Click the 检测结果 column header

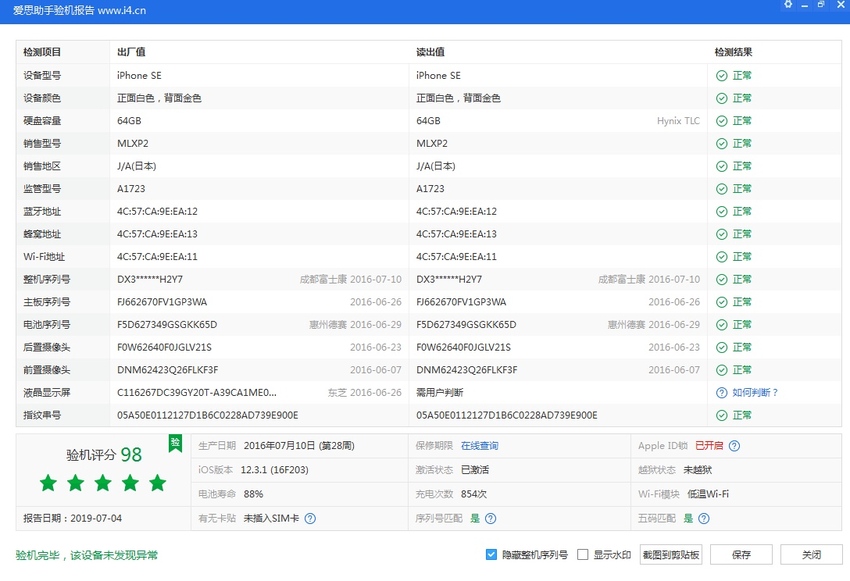(x=733, y=52)
